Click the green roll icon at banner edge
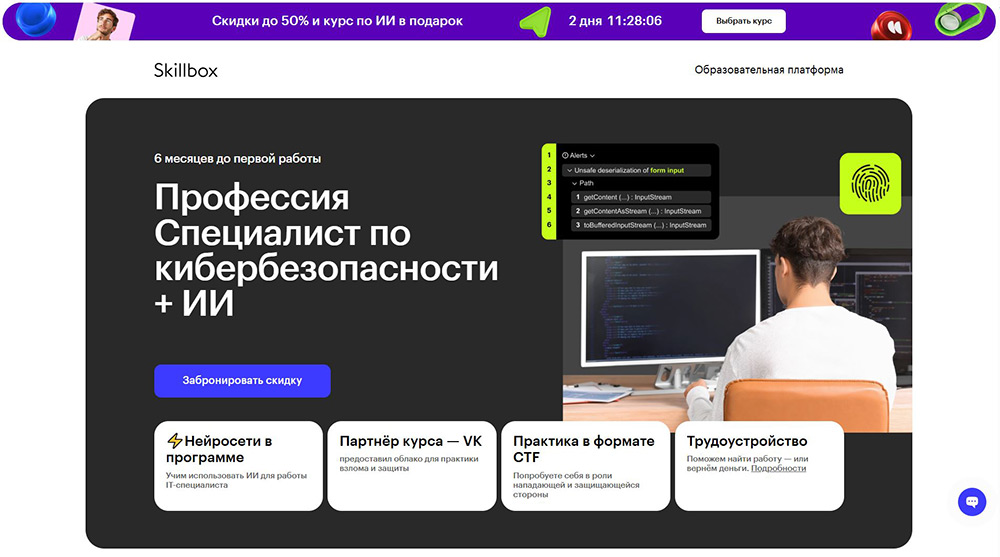Image resolution: width=1000 pixels, height=557 pixels. tap(960, 19)
